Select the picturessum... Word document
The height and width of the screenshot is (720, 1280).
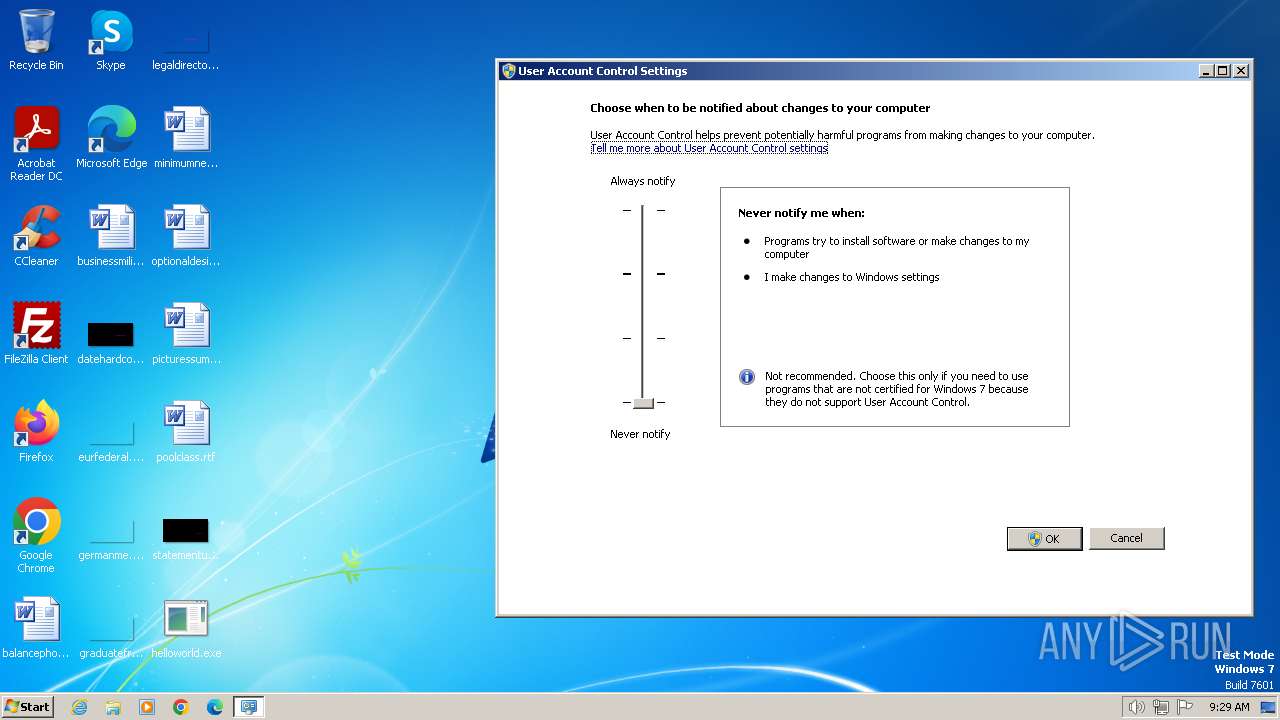[x=185, y=334]
